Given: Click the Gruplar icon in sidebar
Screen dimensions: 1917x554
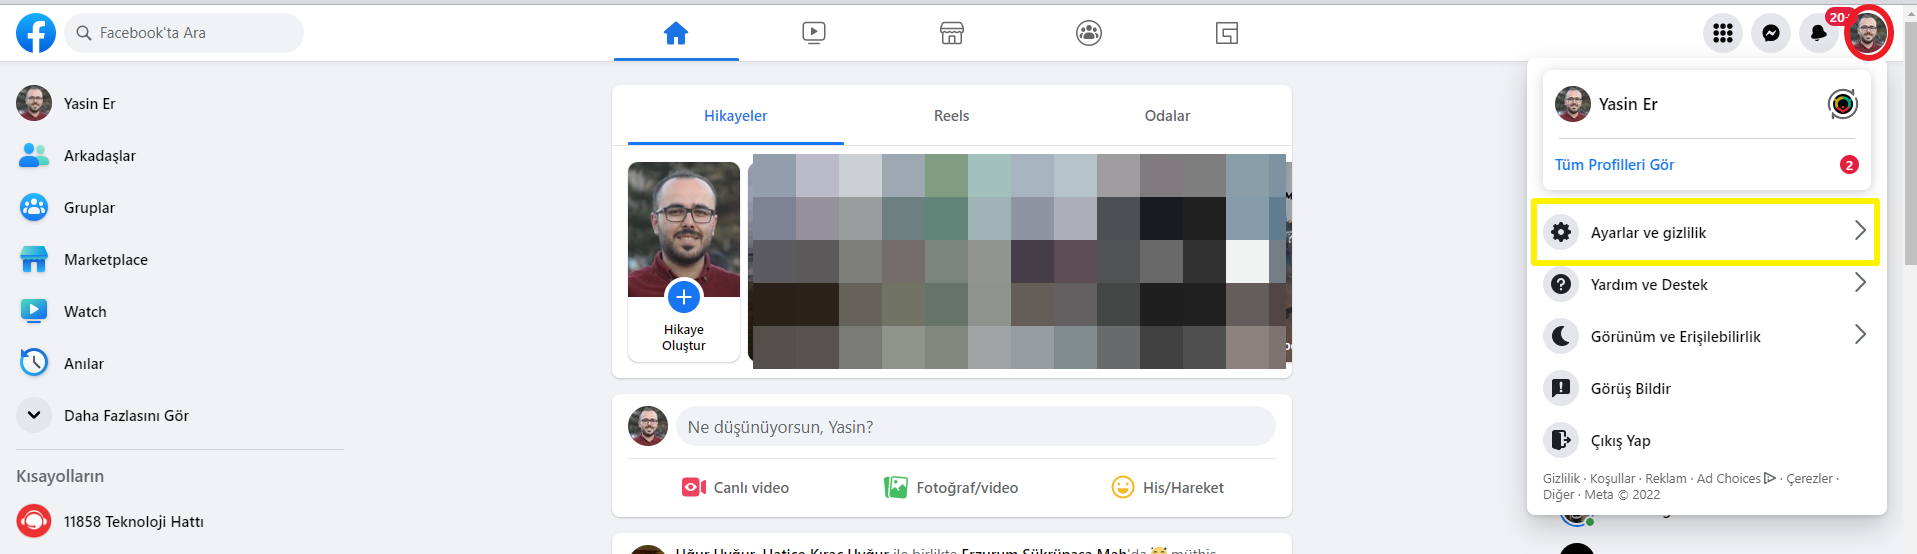Looking at the screenshot, I should pos(34,207).
